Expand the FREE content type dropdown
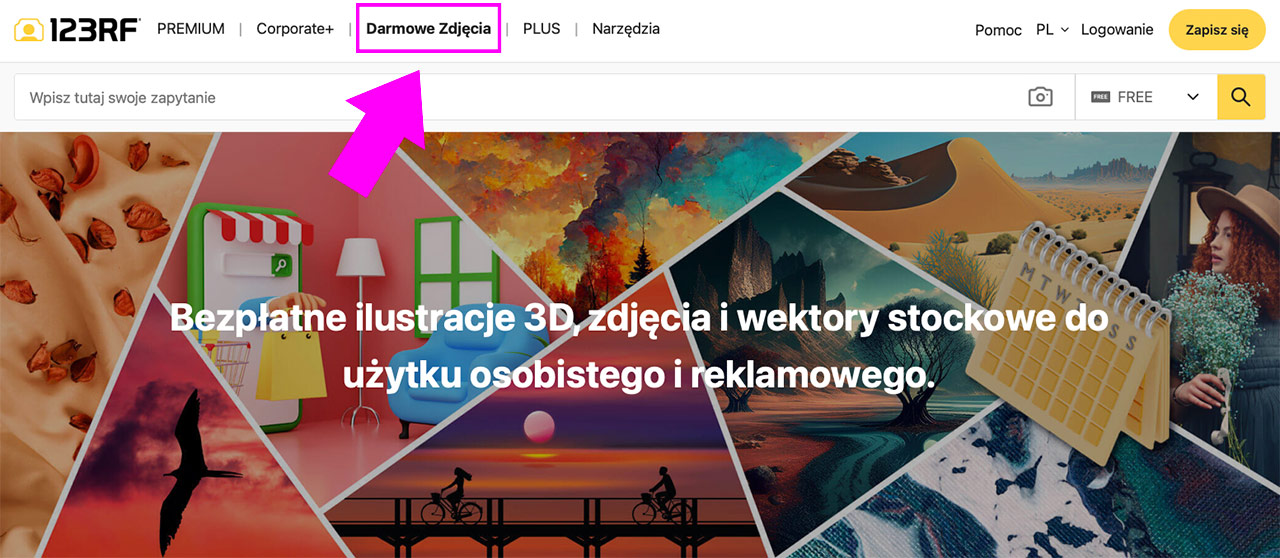The image size is (1280, 558). tap(1146, 97)
